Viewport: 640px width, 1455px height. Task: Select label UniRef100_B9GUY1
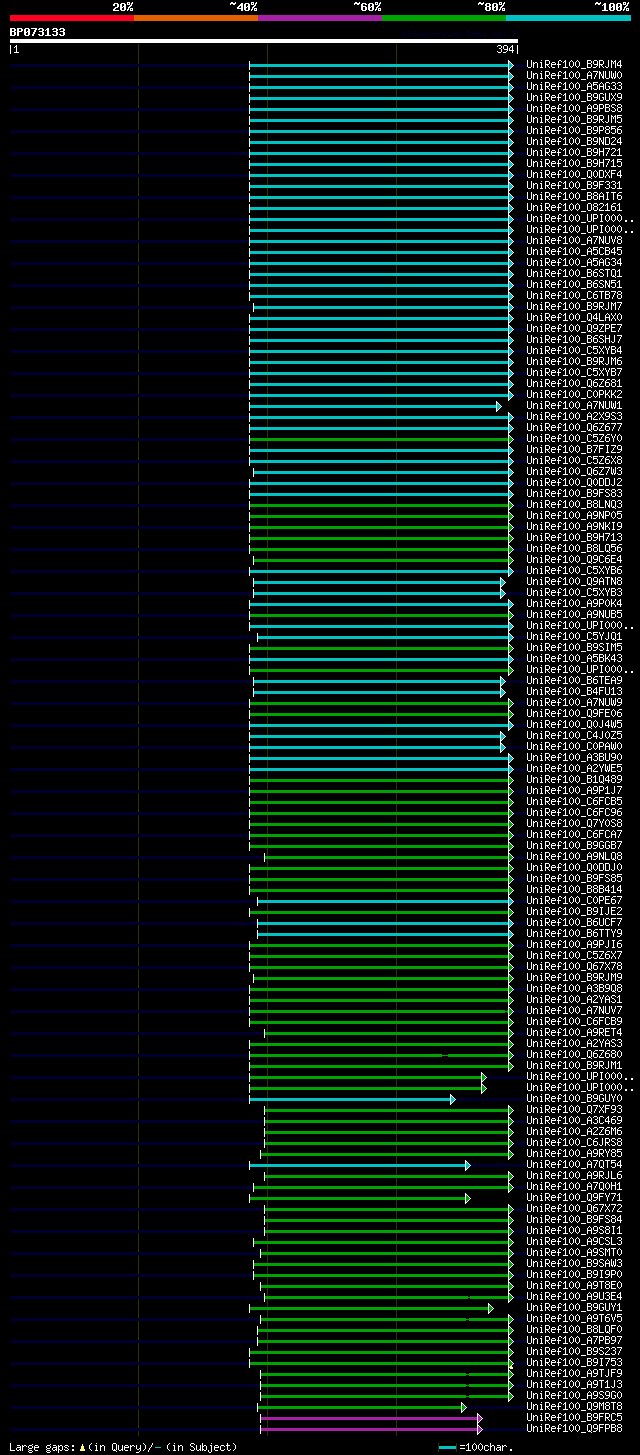pos(574,1307)
